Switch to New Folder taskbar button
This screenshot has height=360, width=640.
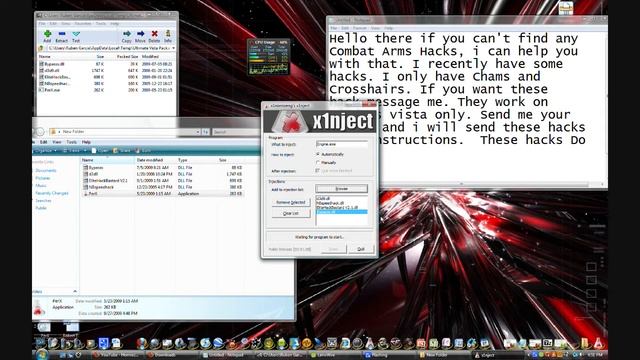coord(443,356)
